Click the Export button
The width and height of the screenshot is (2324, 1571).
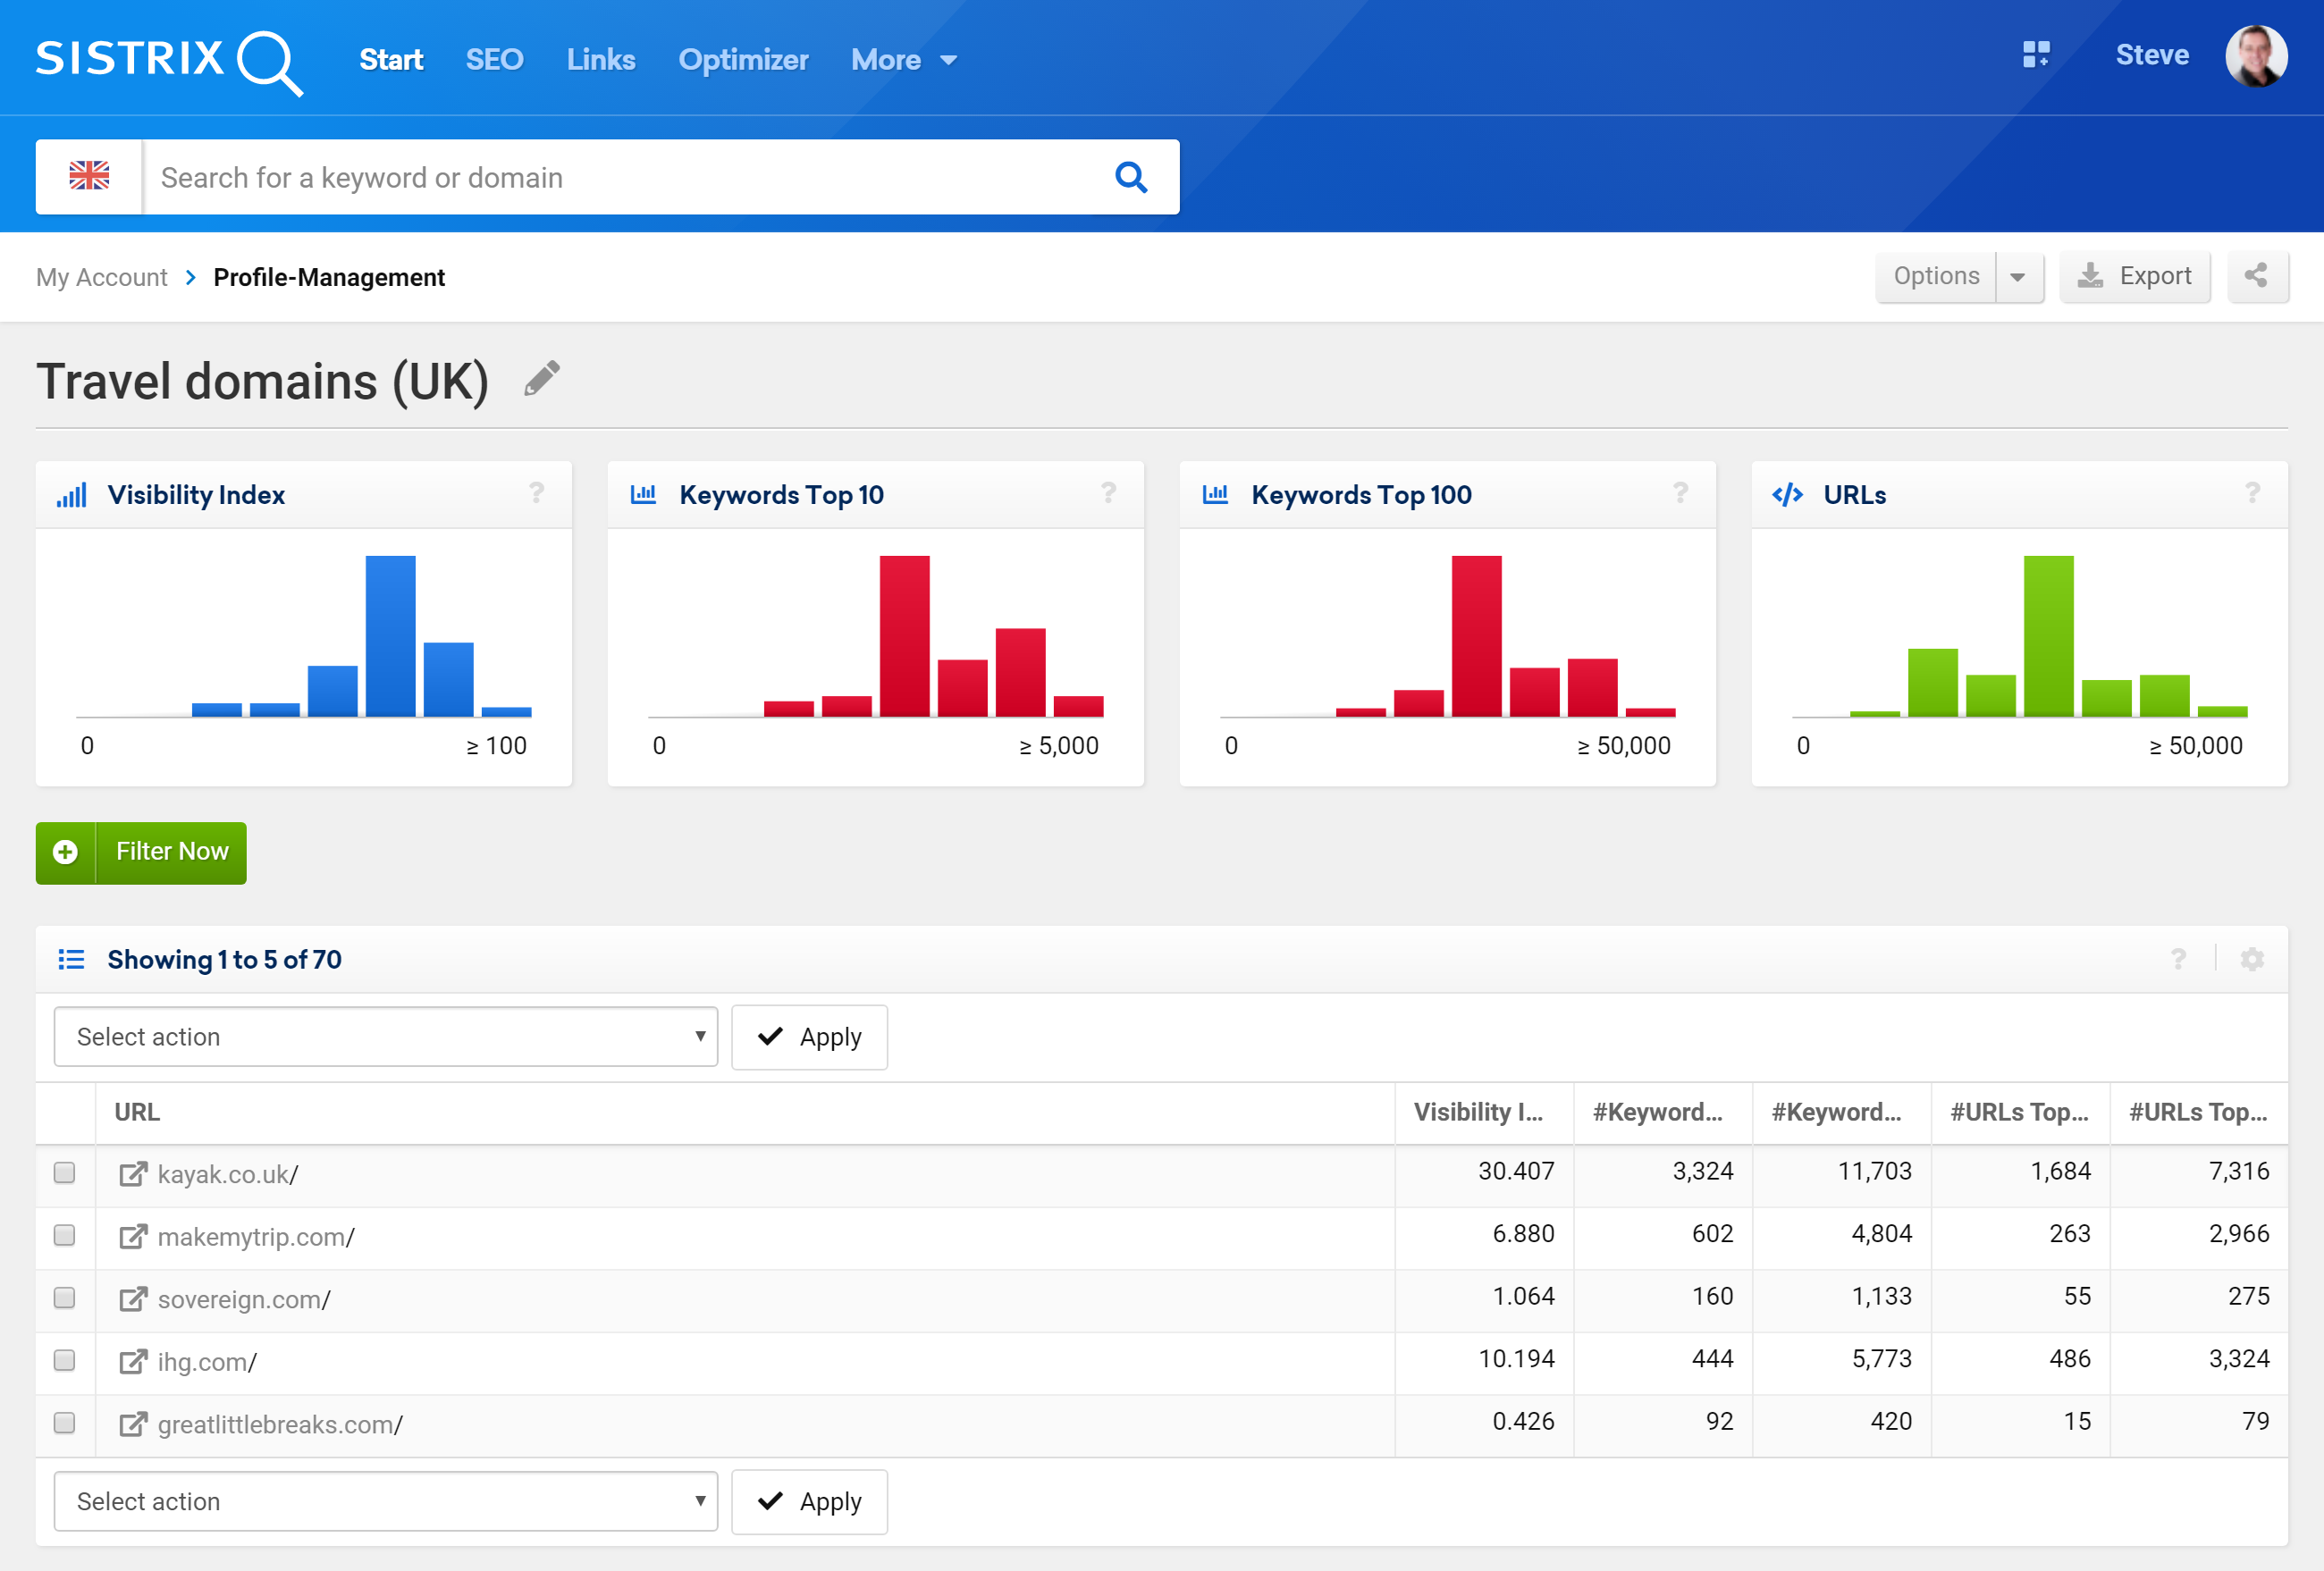tap(2134, 276)
